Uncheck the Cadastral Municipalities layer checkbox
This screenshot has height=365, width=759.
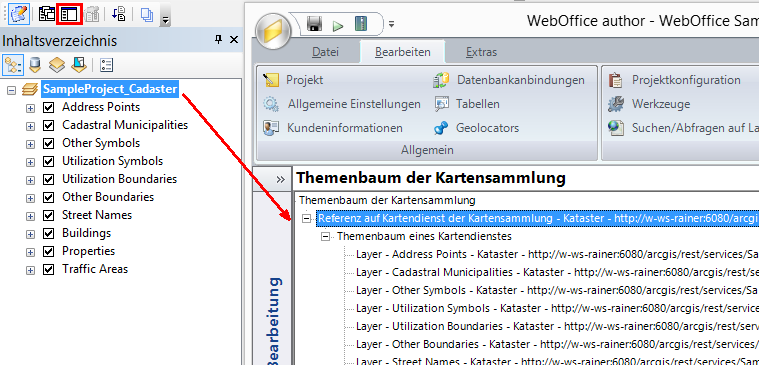tap(48, 125)
